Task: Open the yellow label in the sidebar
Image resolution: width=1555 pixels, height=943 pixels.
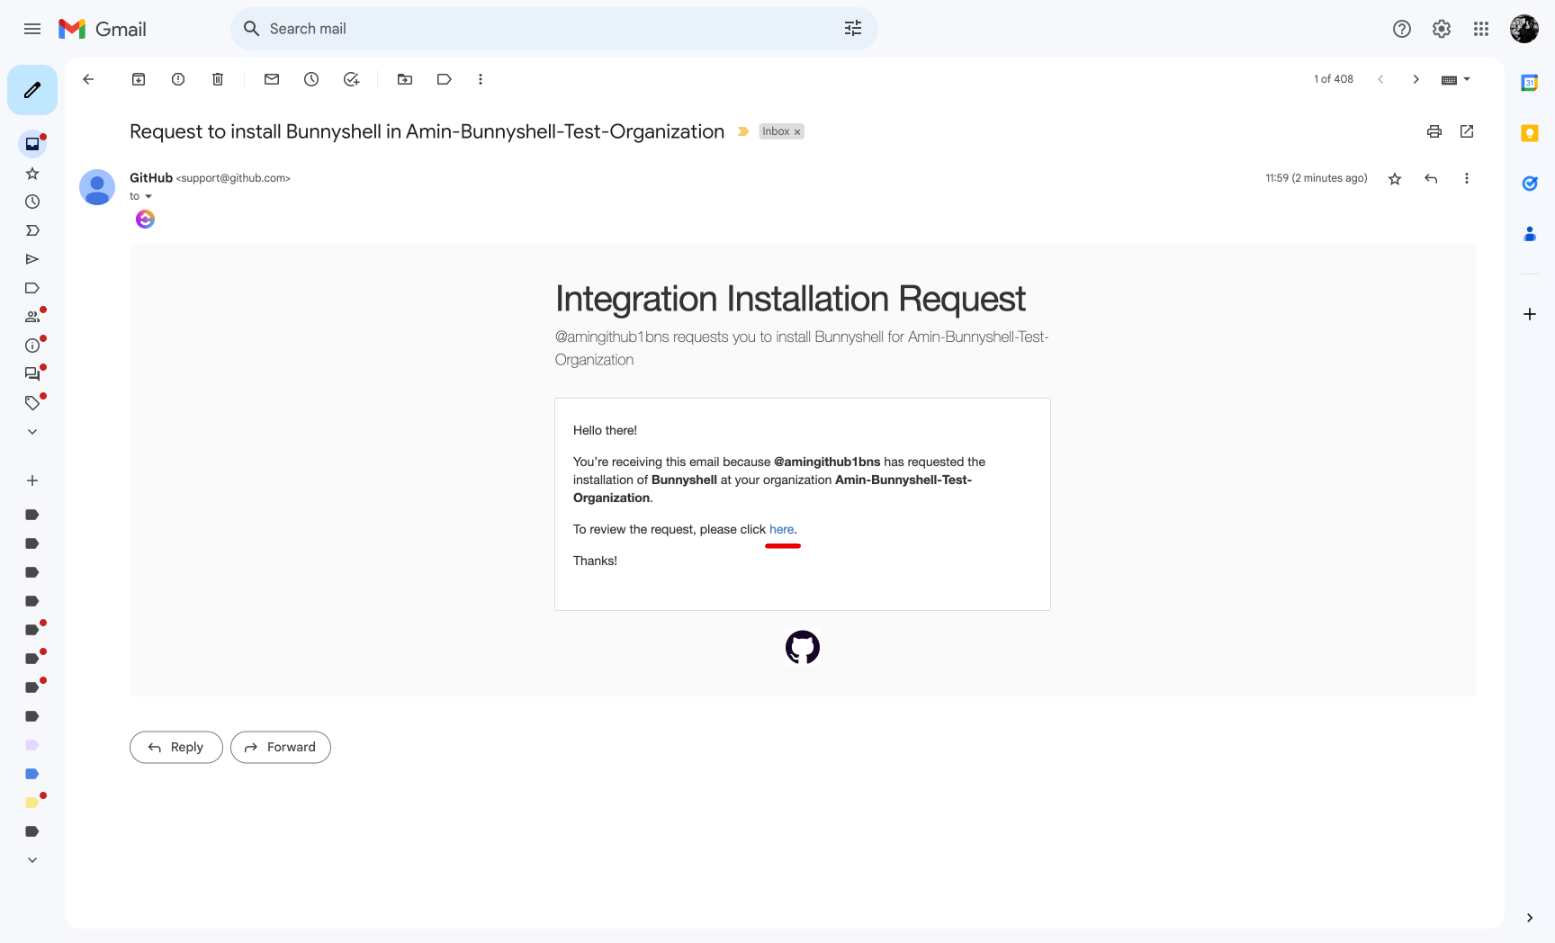Action: pyautogui.click(x=32, y=802)
